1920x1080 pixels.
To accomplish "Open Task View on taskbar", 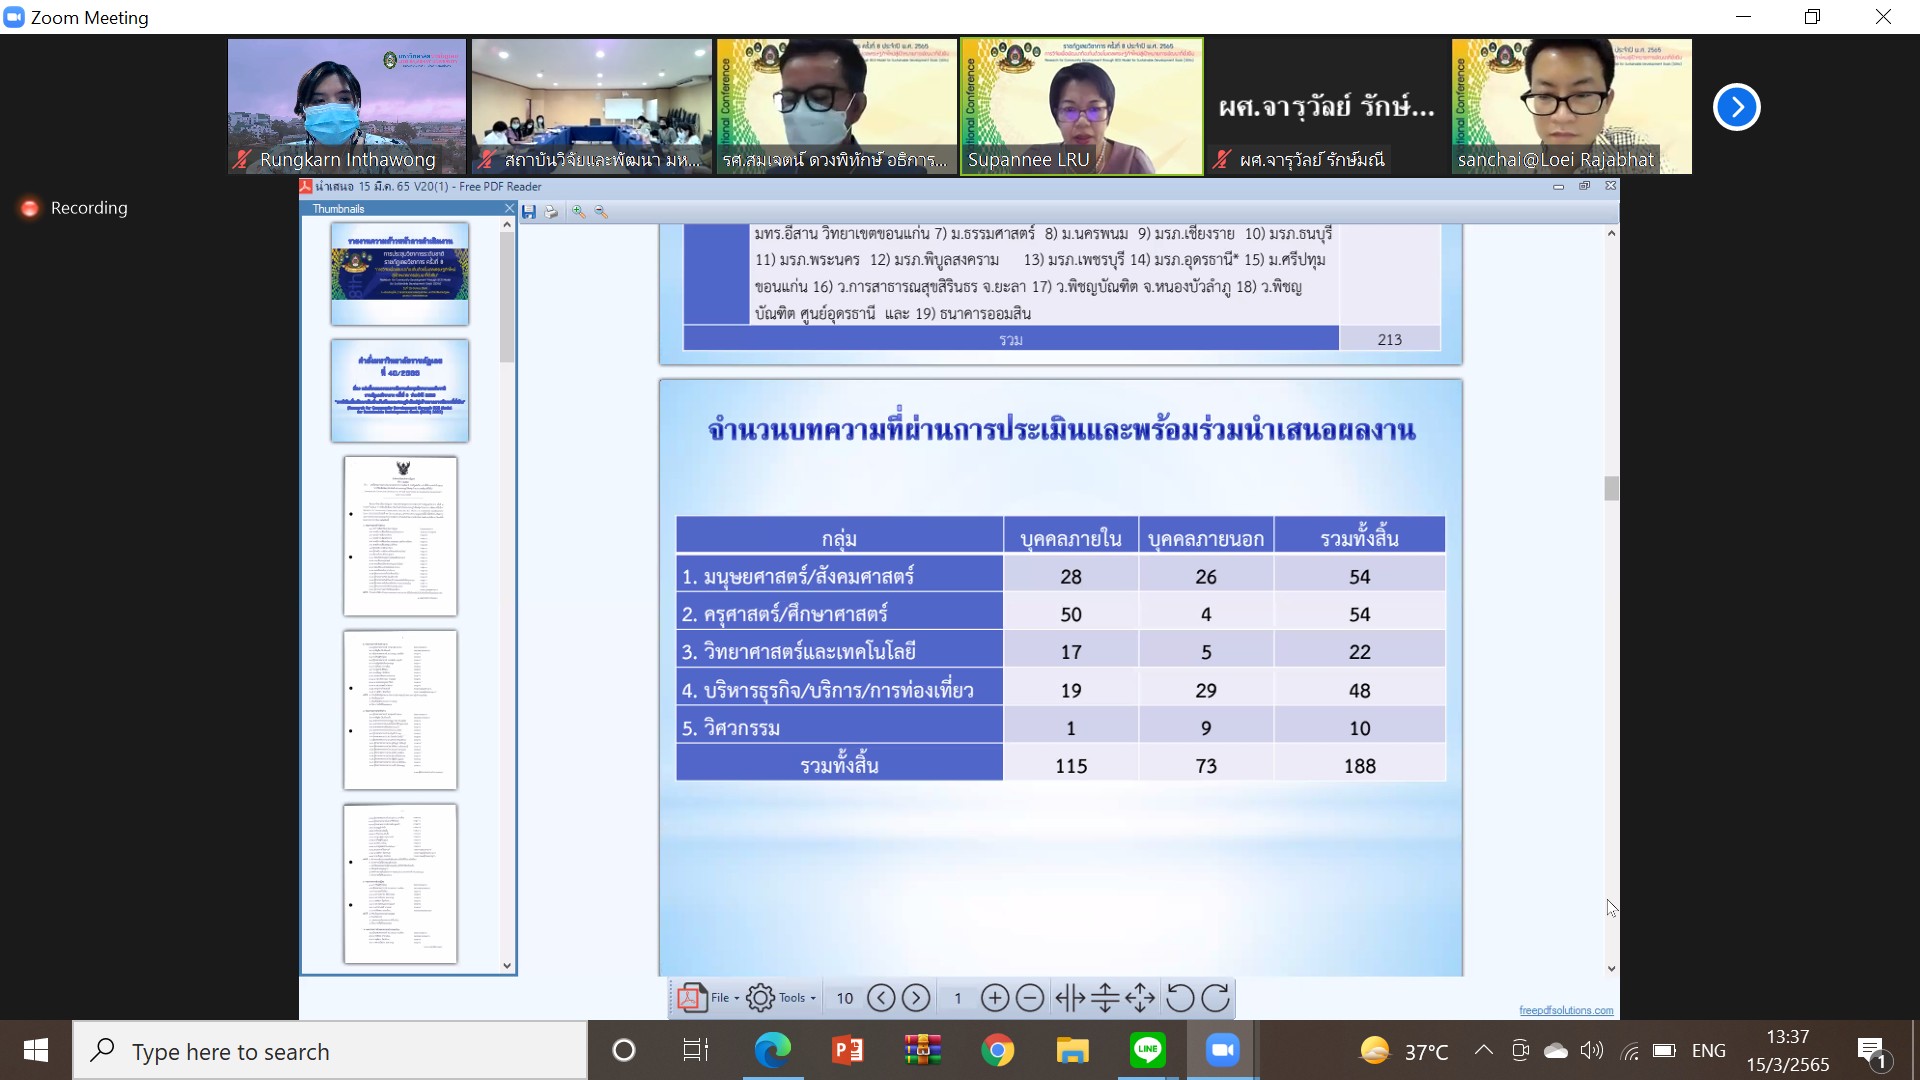I will (x=696, y=1051).
